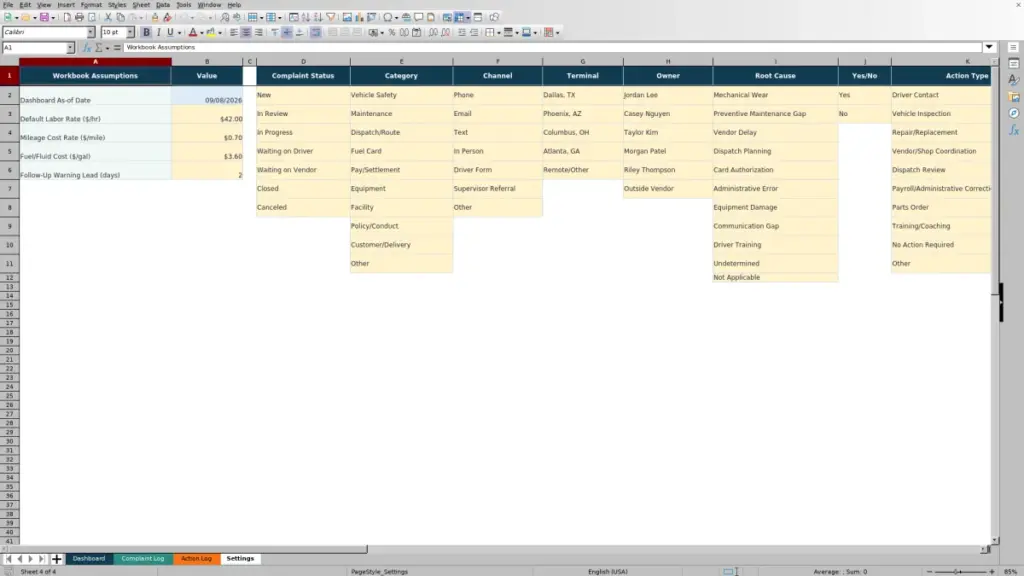This screenshot has width=1024, height=576.
Task: Switch to the Complaint Log sheet tab
Action: (x=143, y=559)
